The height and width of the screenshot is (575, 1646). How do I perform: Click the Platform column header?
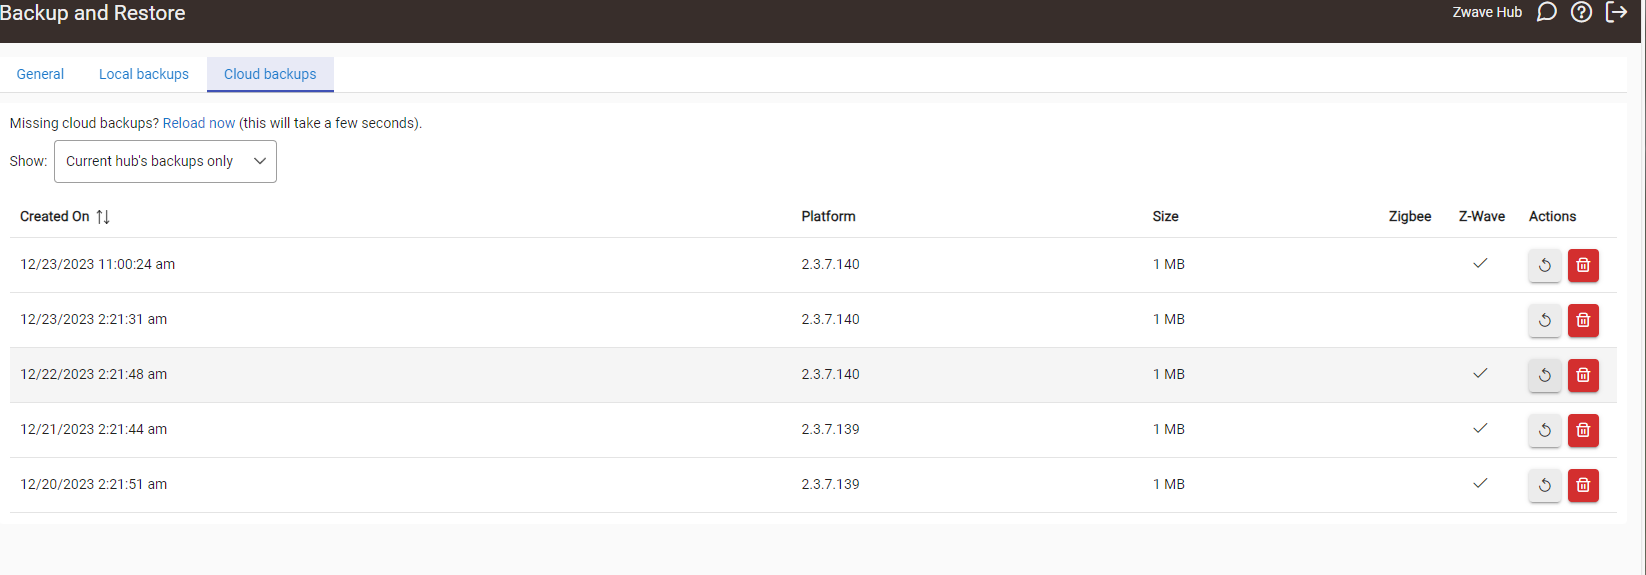828,217
